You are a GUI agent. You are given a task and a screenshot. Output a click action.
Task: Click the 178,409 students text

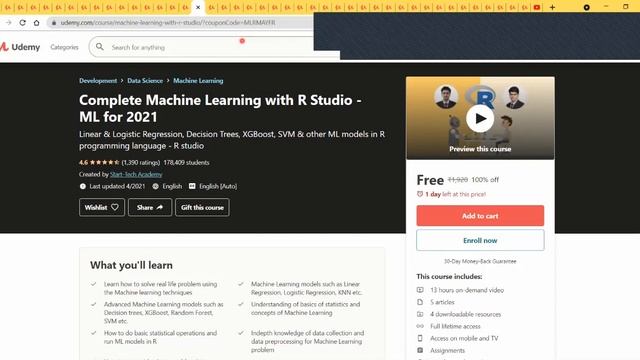pos(187,162)
